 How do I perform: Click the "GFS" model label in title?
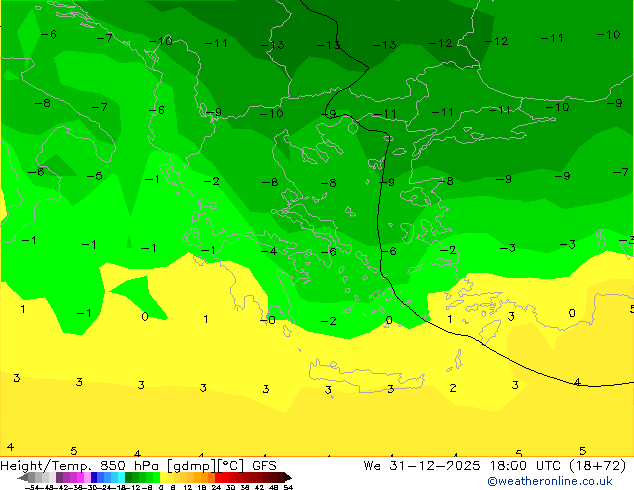[264, 466]
